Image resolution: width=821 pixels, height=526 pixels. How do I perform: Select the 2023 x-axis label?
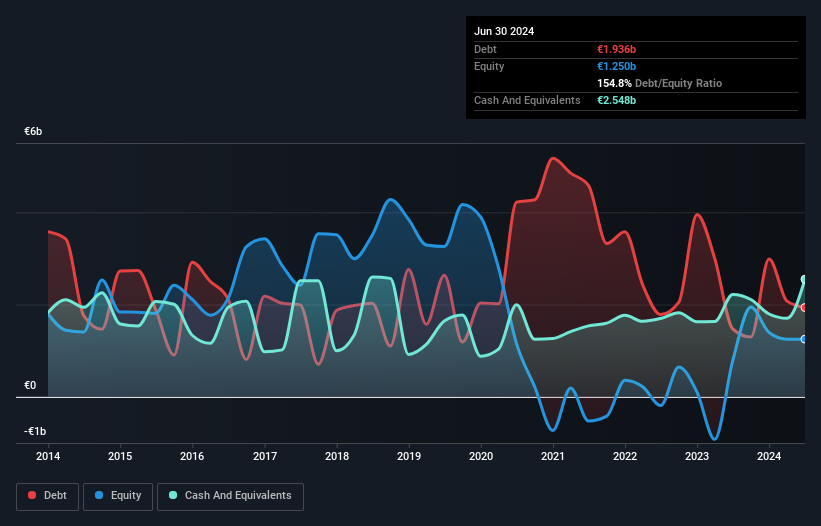(697, 456)
